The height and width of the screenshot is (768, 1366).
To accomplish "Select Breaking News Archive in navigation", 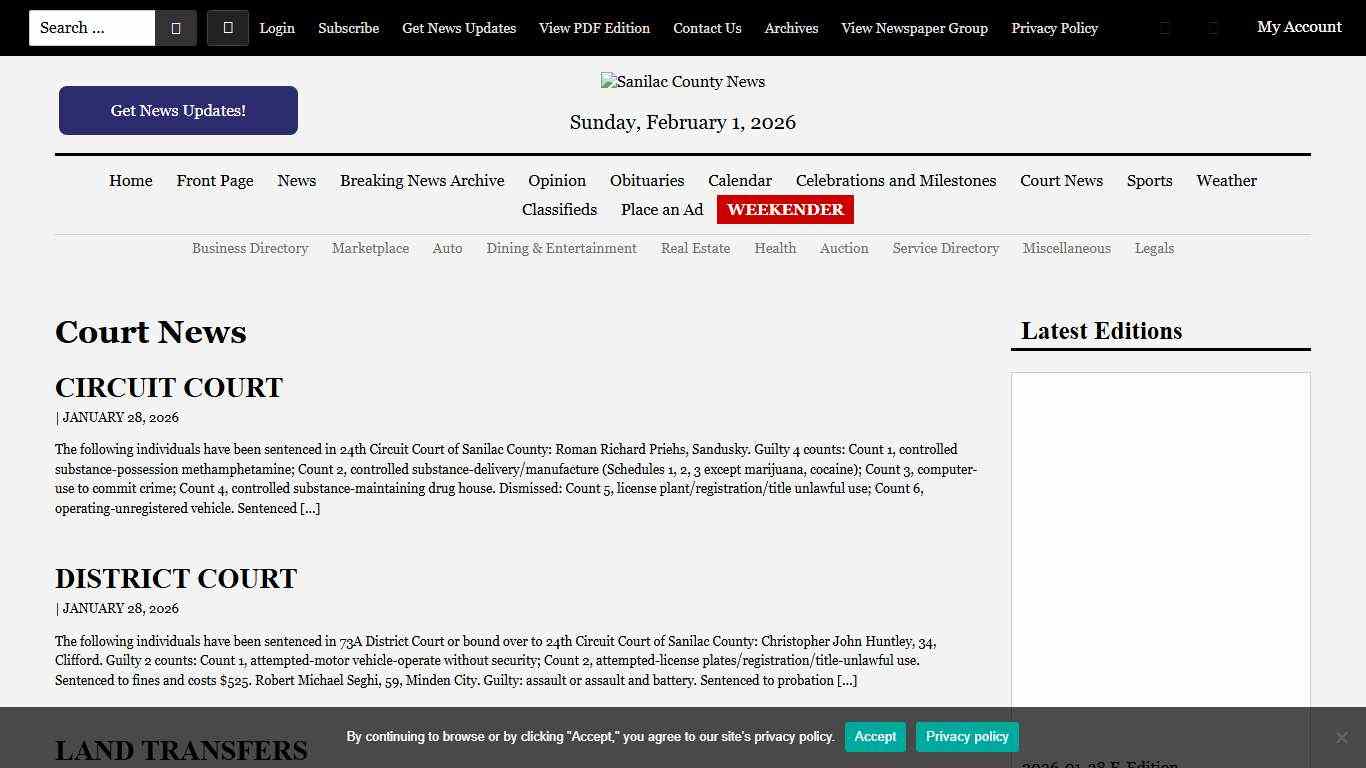I will [x=422, y=181].
